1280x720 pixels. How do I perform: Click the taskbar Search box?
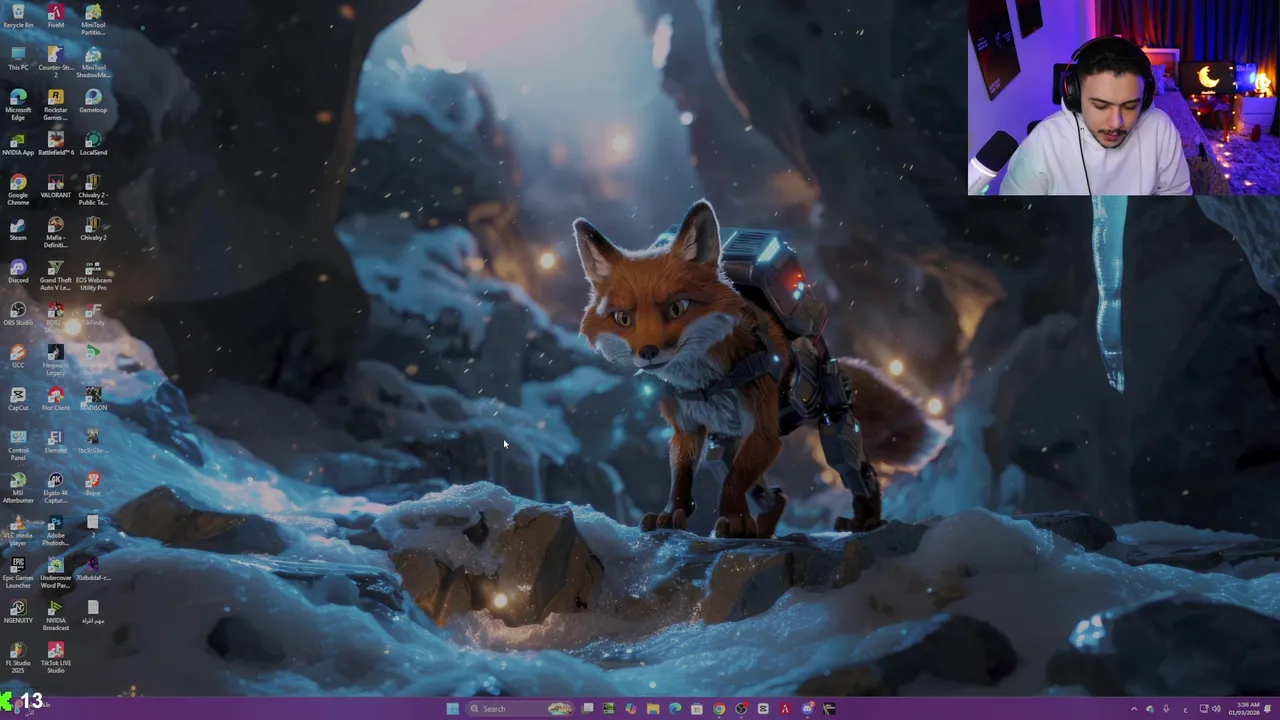tap(519, 709)
